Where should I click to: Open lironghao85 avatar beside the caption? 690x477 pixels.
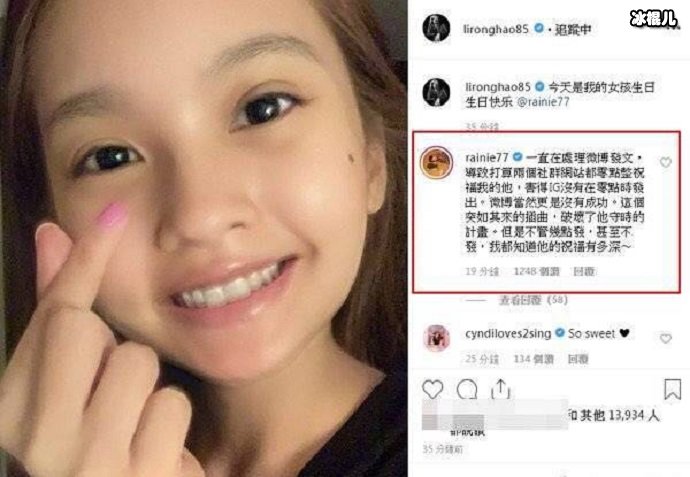(436, 93)
